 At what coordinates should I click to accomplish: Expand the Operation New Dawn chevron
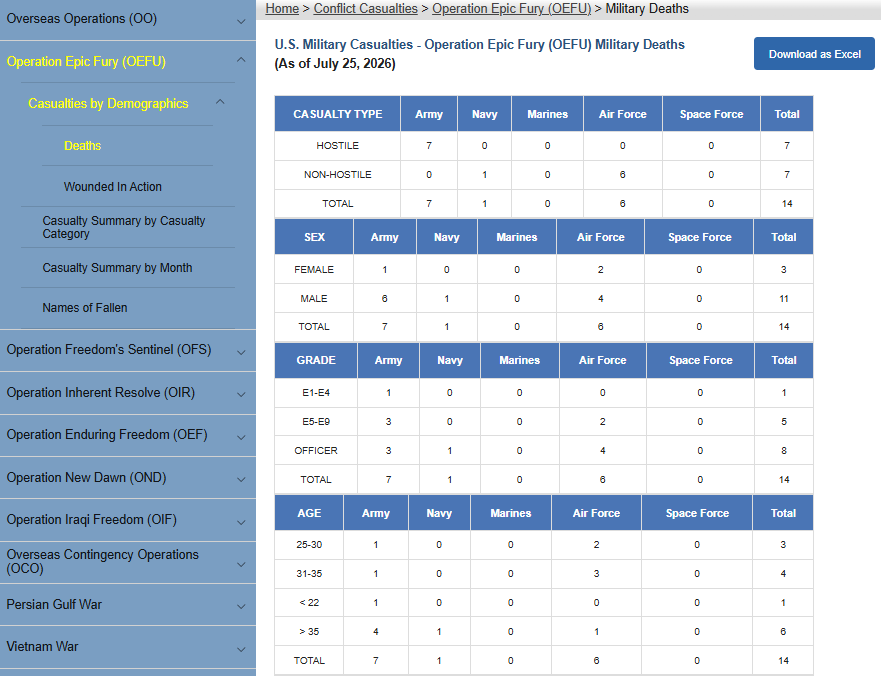pyautogui.click(x=241, y=479)
